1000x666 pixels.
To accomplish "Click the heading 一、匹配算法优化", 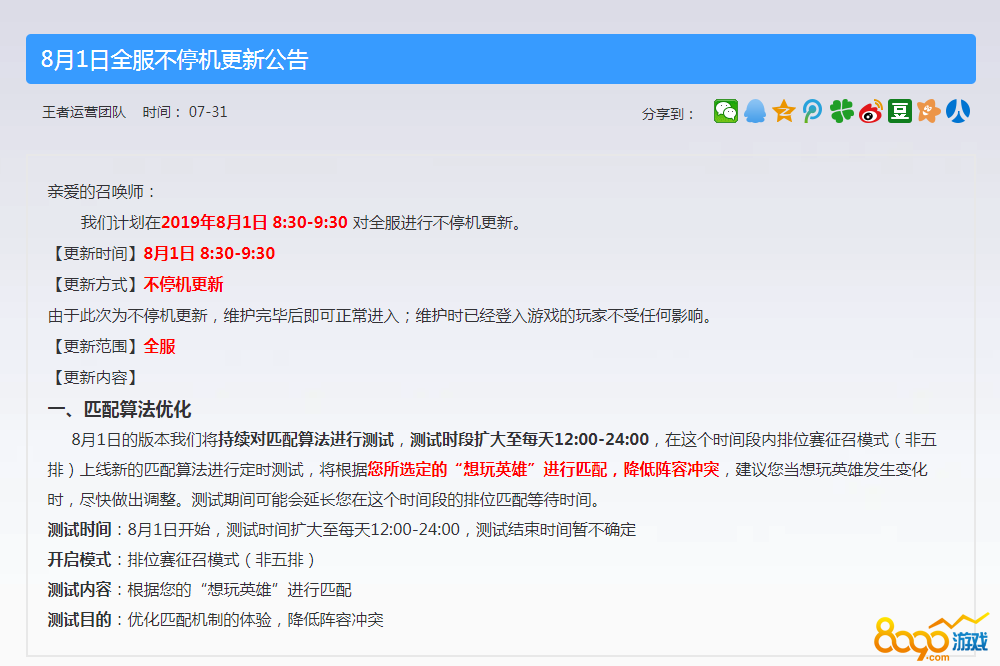I will [119, 409].
